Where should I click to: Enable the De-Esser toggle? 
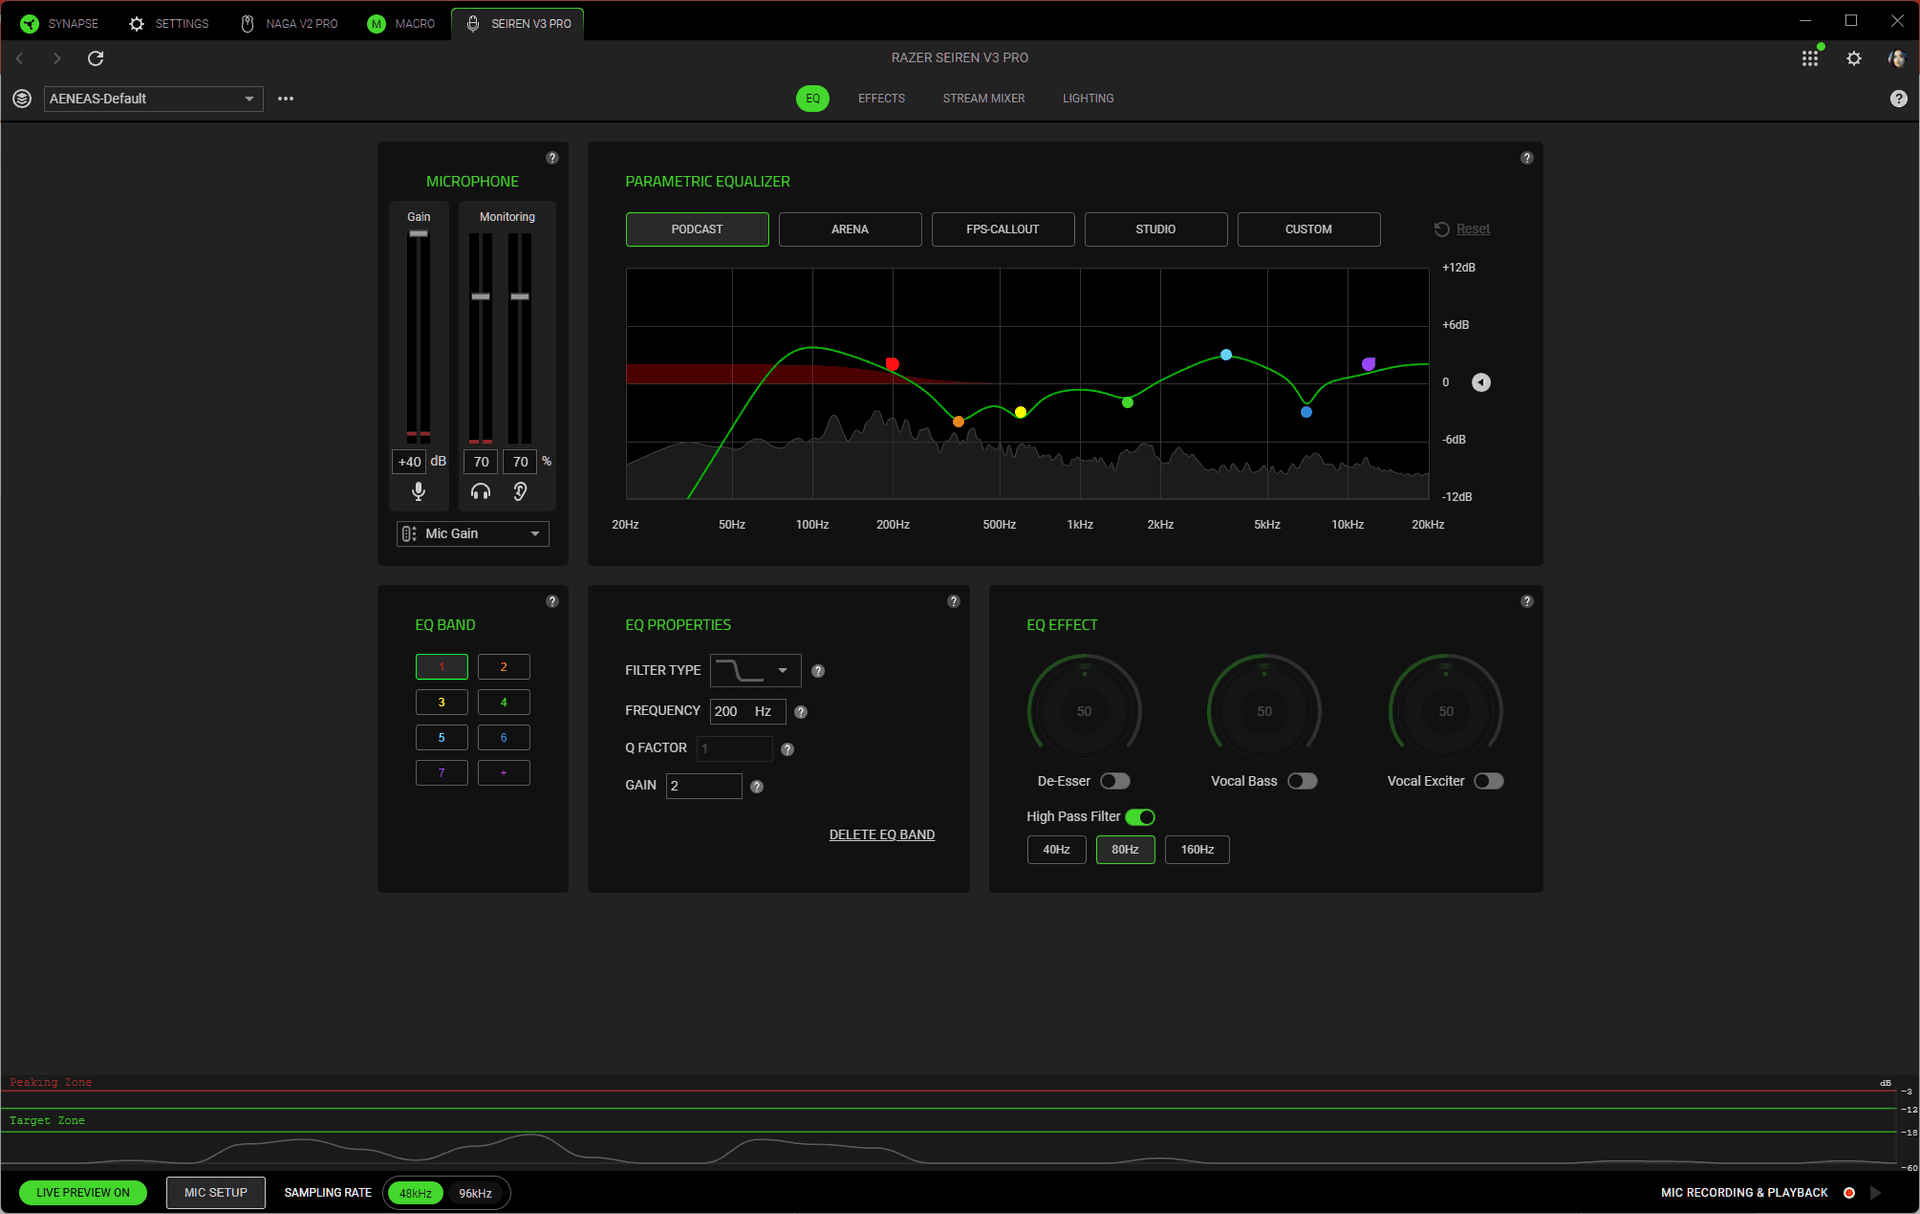point(1115,781)
